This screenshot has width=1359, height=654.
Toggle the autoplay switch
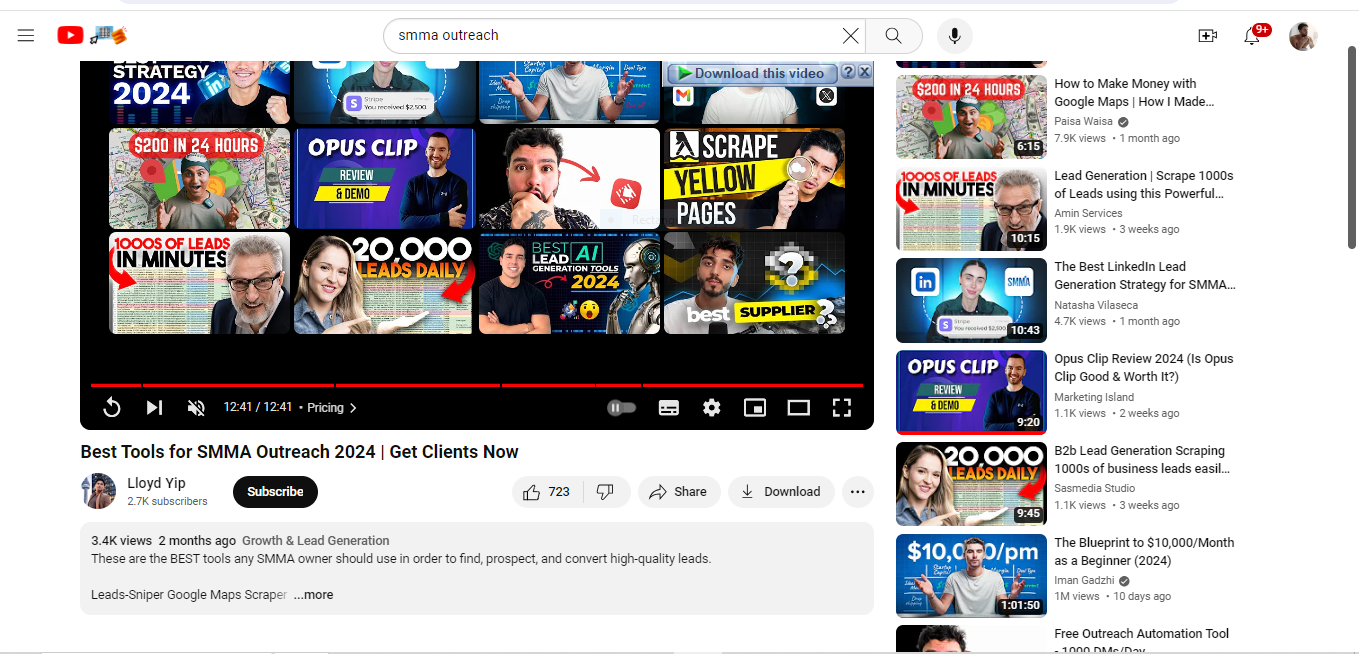point(621,407)
